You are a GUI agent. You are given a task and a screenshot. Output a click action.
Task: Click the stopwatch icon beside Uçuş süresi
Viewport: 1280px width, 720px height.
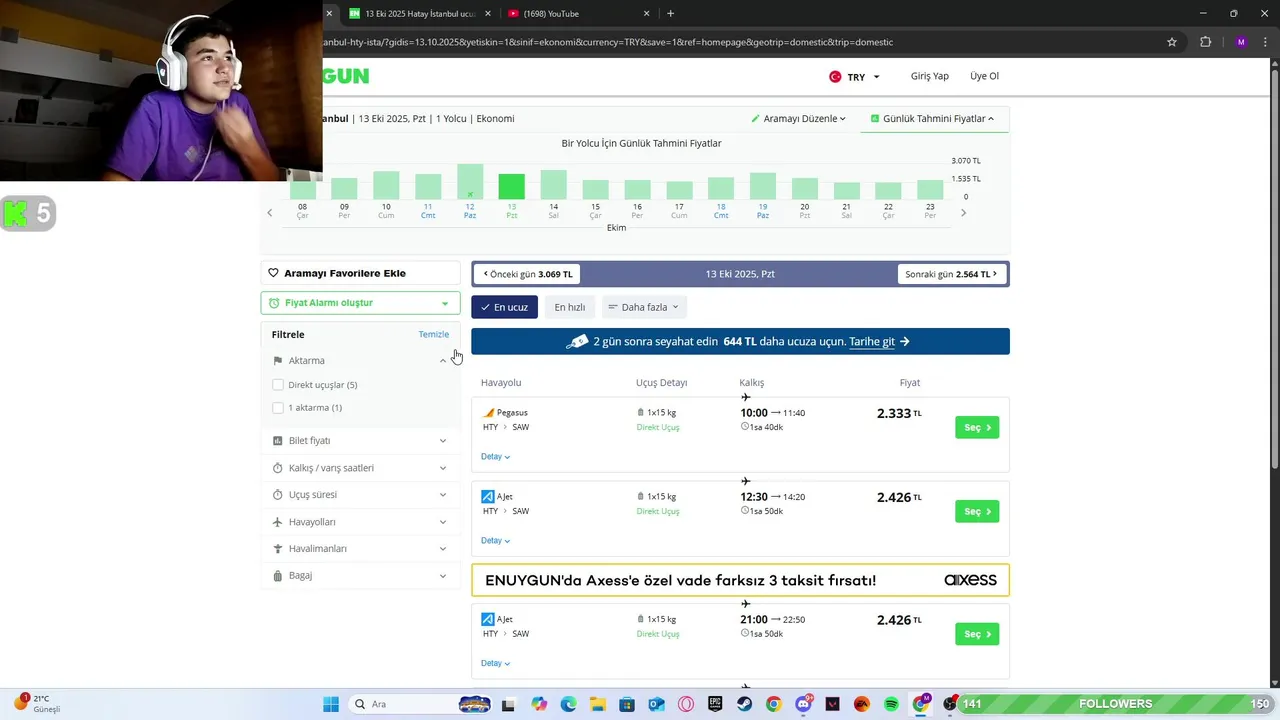coord(278,495)
